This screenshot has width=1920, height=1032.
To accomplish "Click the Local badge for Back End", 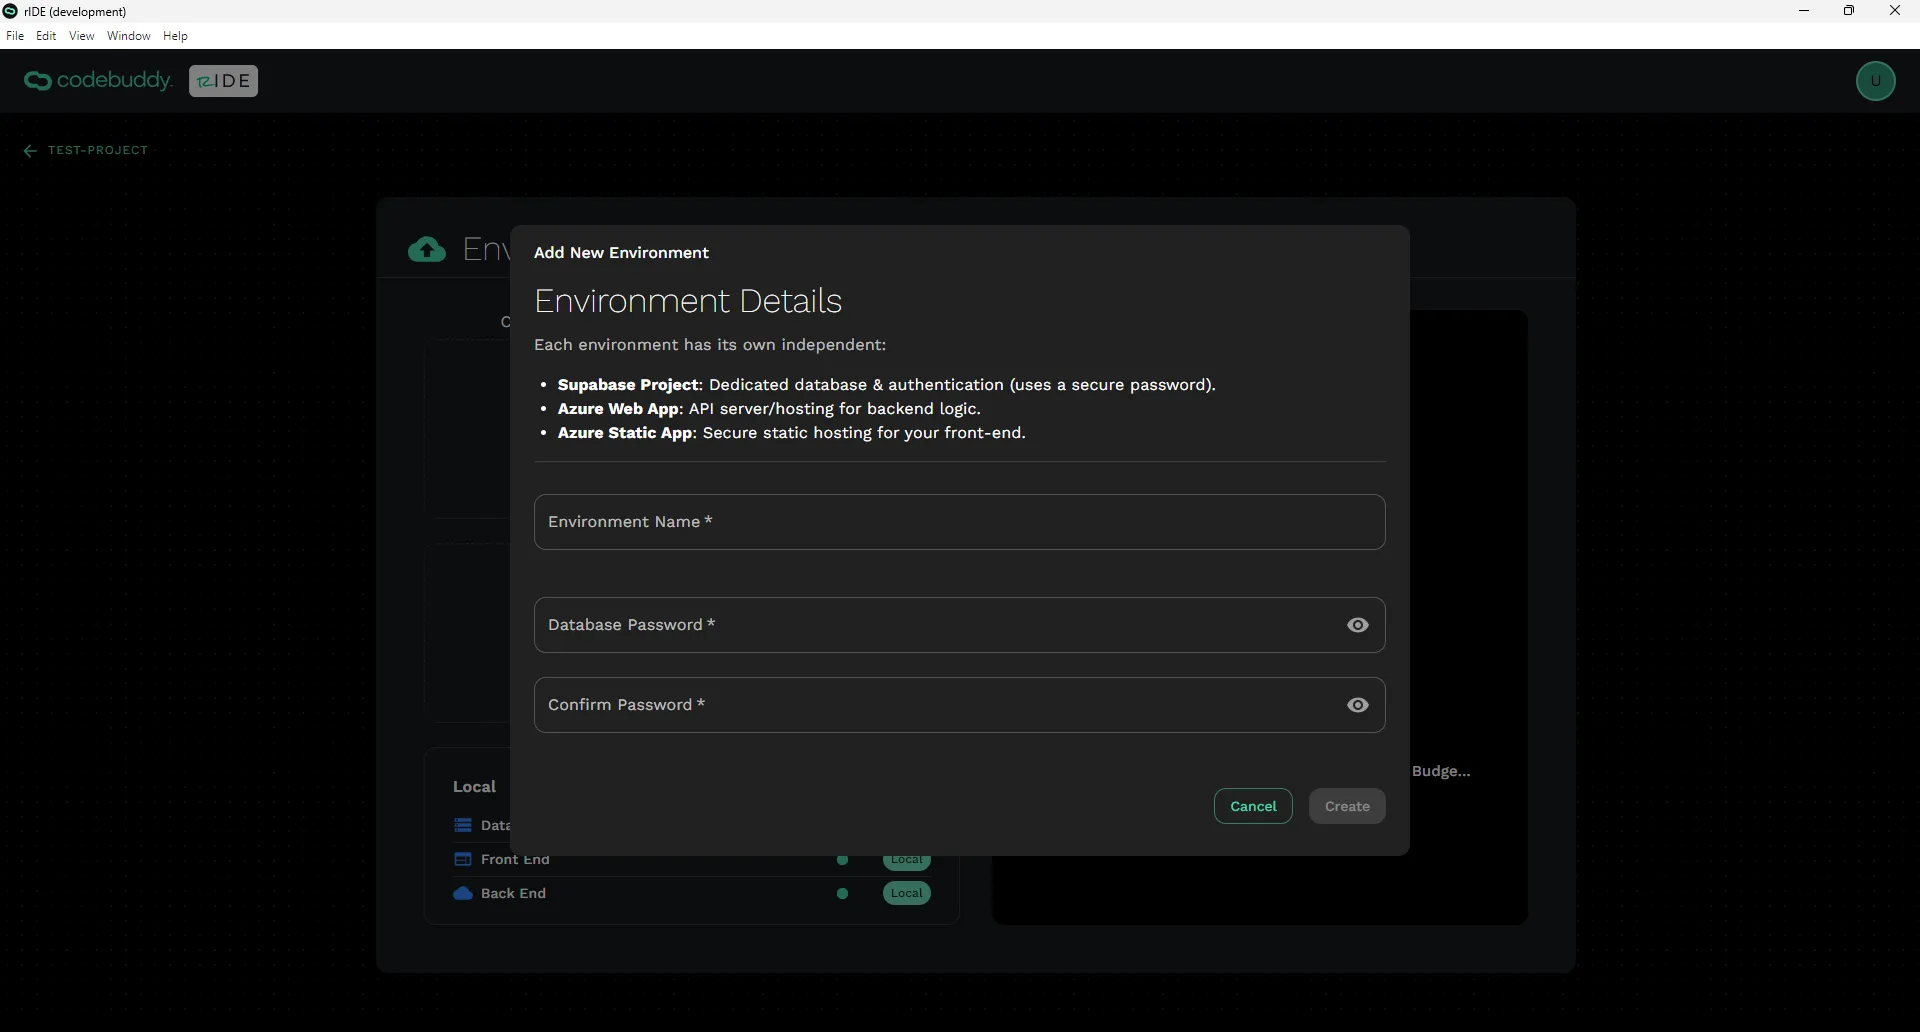I will [x=906, y=893].
